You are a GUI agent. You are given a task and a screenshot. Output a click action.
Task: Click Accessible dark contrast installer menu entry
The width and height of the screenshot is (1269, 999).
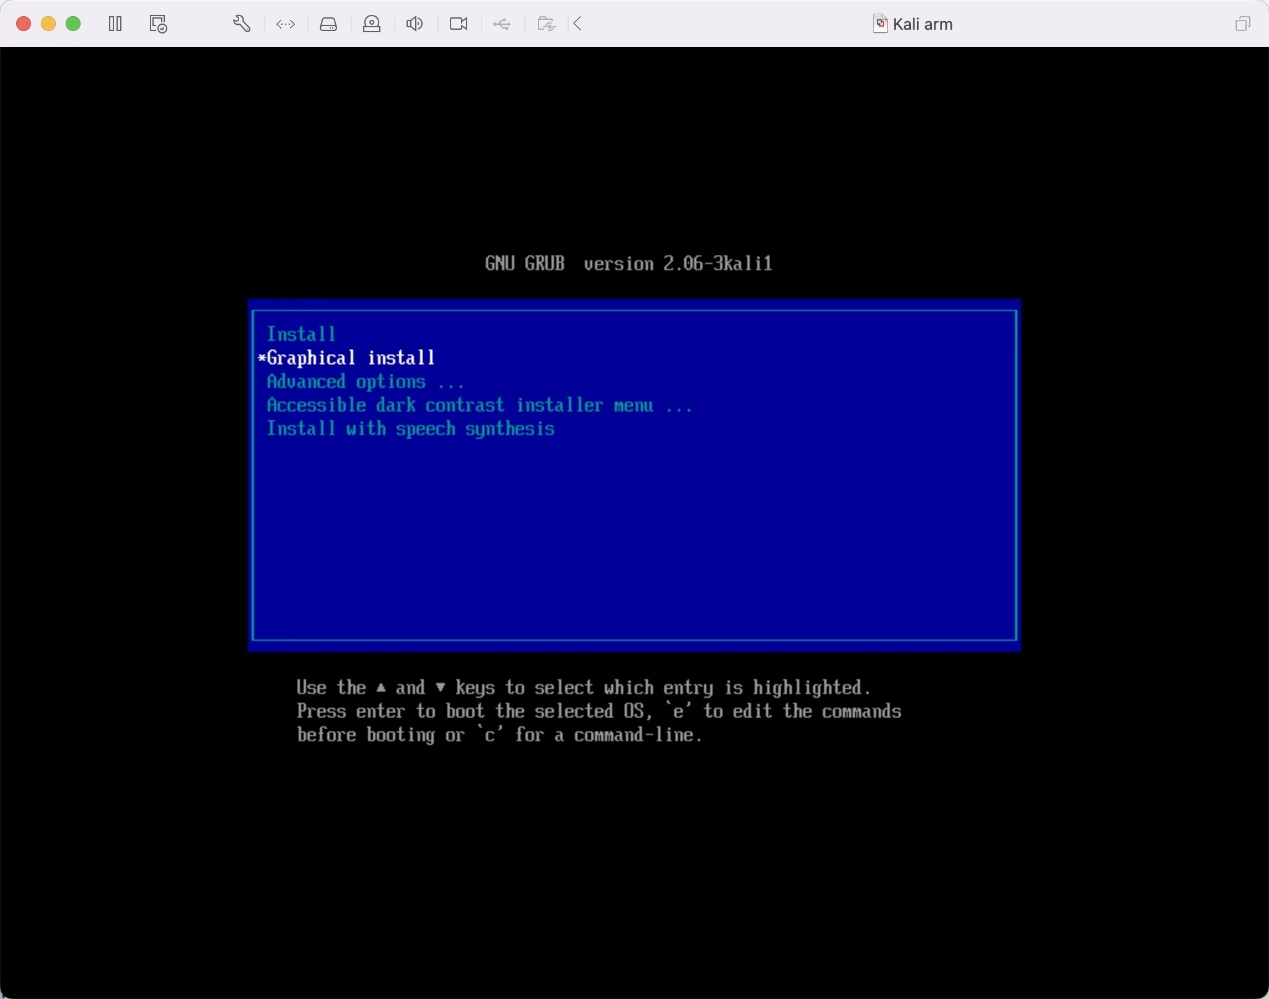[x=479, y=405]
